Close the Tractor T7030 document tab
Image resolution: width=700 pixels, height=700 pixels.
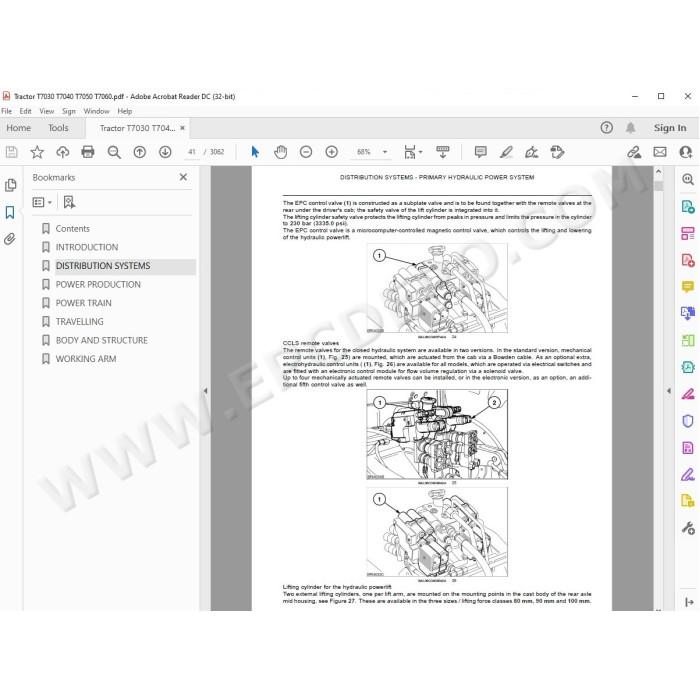182,128
